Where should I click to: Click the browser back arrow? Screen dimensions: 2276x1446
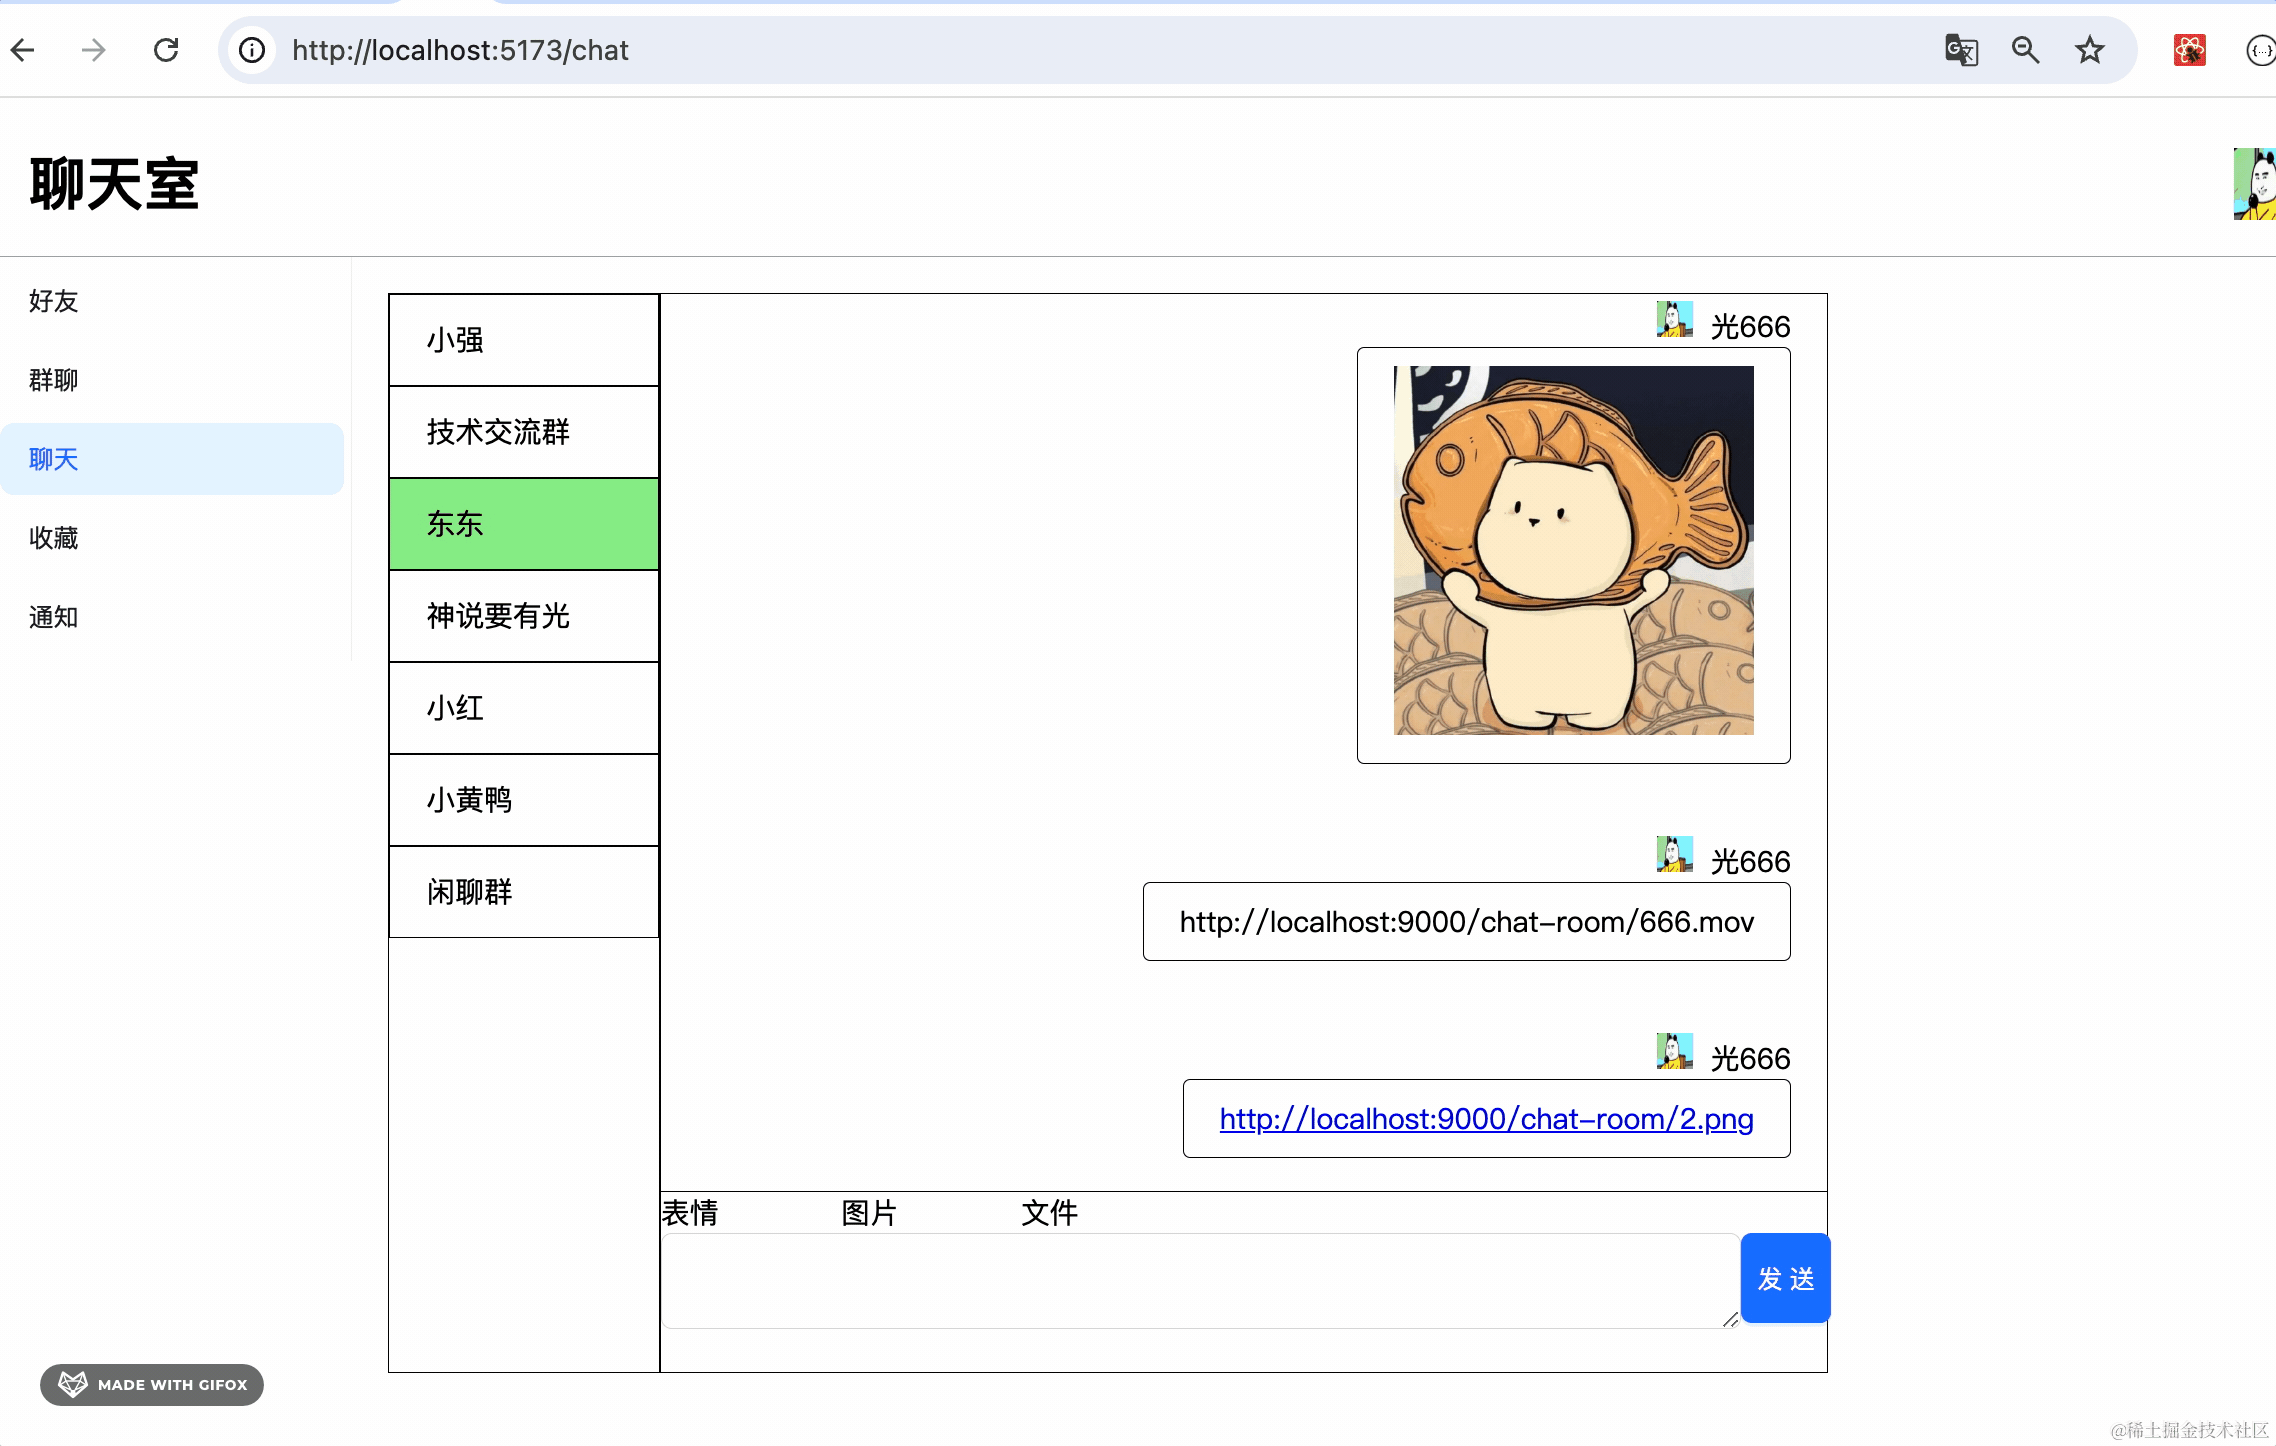pyautogui.click(x=23, y=50)
